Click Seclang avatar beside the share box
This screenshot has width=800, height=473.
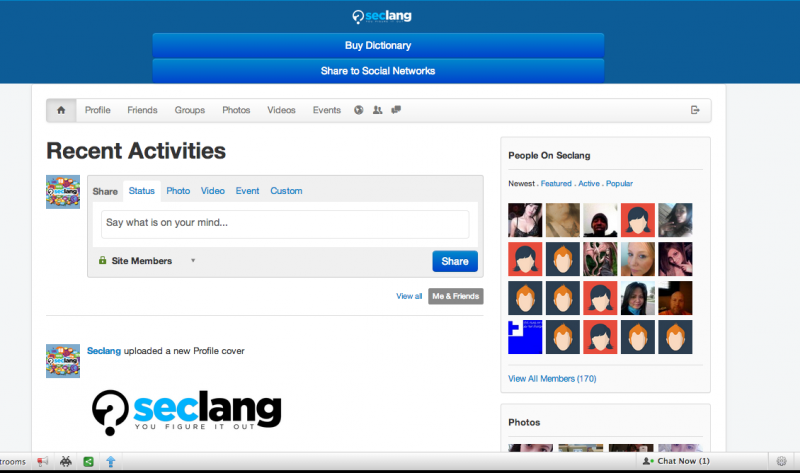click(x=63, y=192)
